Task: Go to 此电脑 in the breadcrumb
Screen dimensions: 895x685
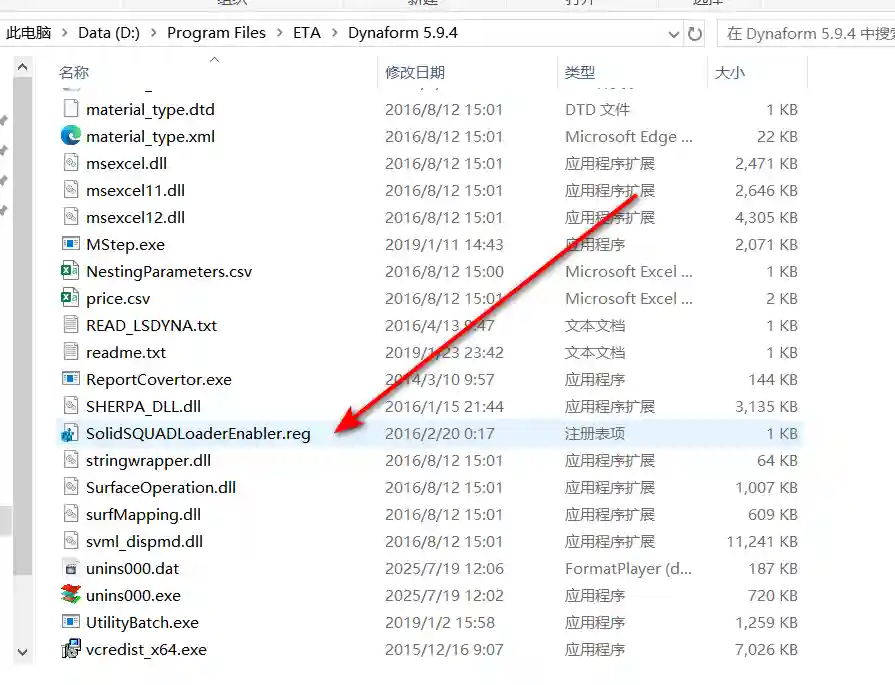Action: pyautogui.click(x=30, y=33)
